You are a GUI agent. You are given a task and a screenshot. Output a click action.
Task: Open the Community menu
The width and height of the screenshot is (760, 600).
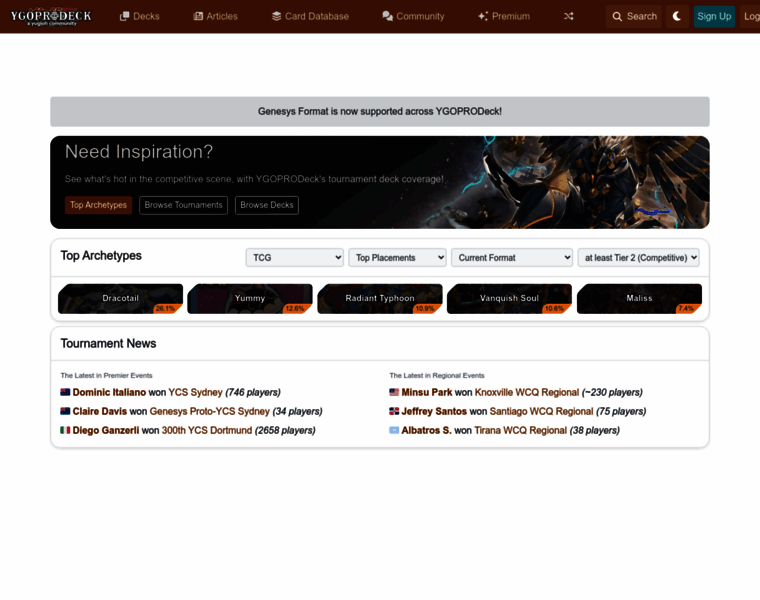(x=413, y=16)
